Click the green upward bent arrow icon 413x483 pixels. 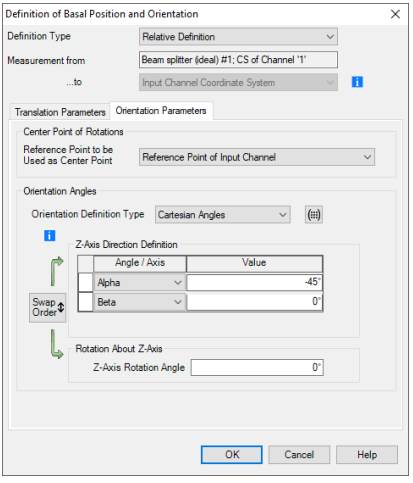click(x=57, y=271)
